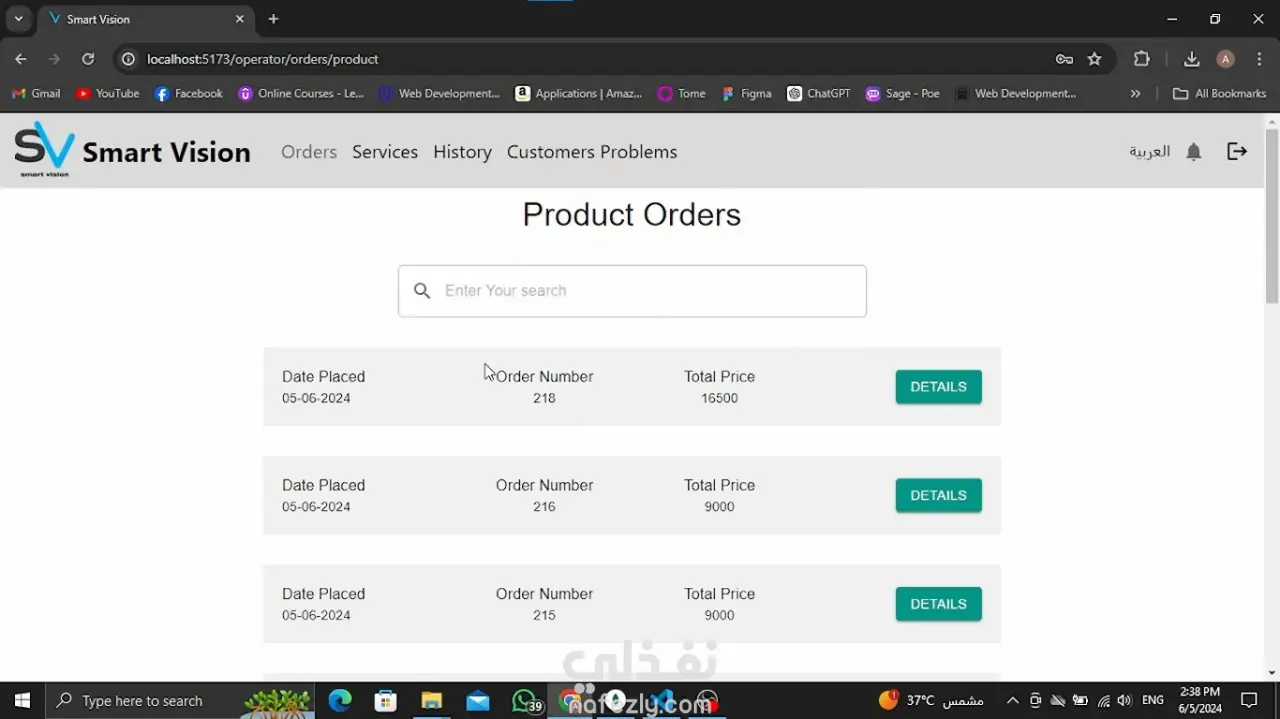Open Applications Amazon bookmark
The width and height of the screenshot is (1280, 719).
pyautogui.click(x=578, y=93)
